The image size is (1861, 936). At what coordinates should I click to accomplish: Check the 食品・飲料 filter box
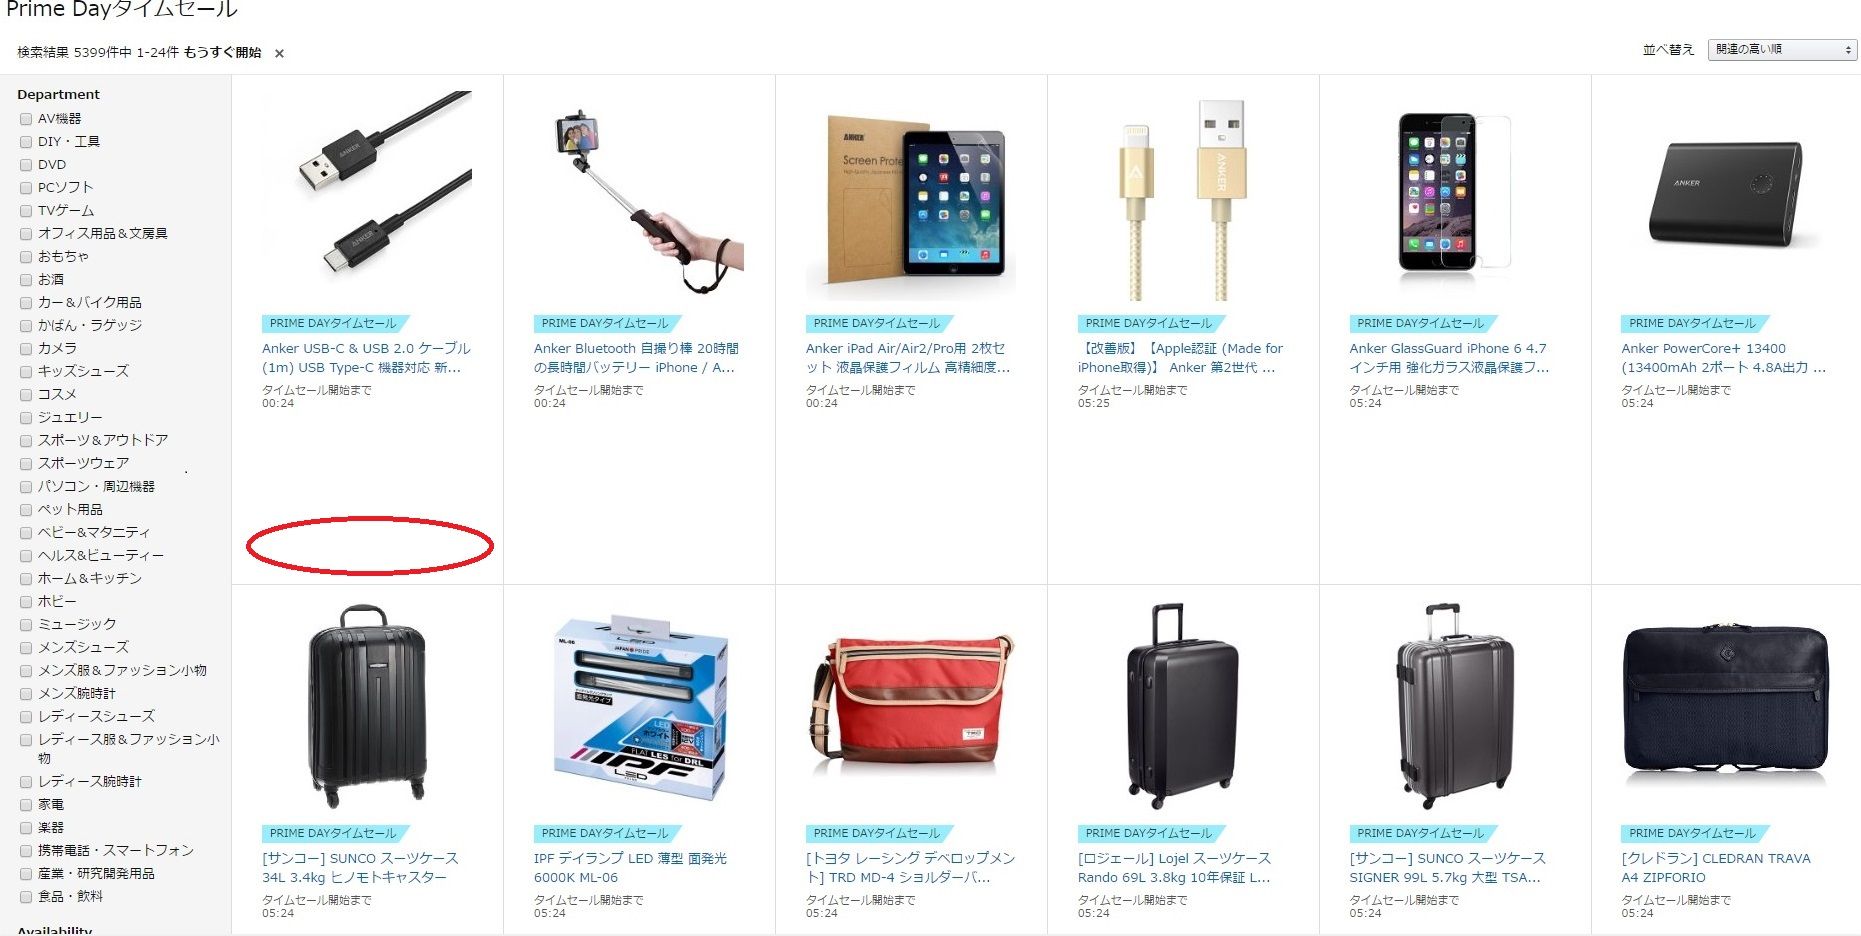pos(26,897)
